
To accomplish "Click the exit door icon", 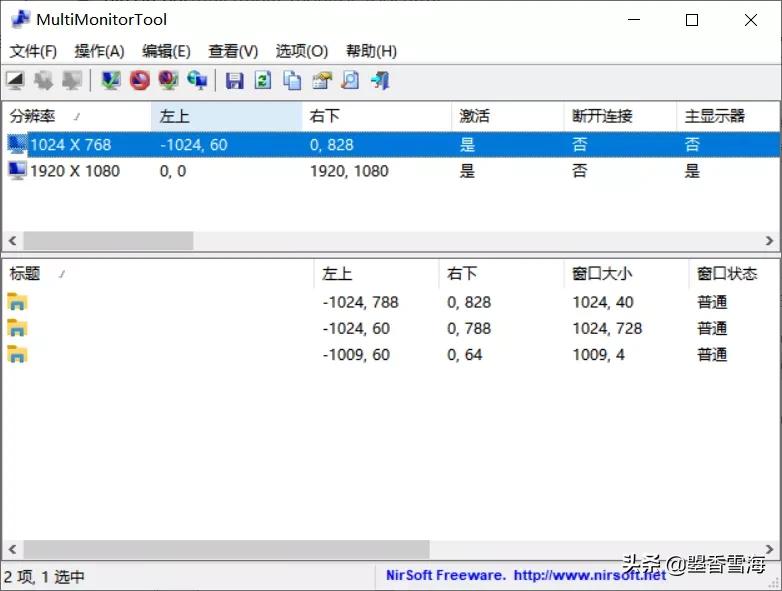I will pyautogui.click(x=380, y=80).
